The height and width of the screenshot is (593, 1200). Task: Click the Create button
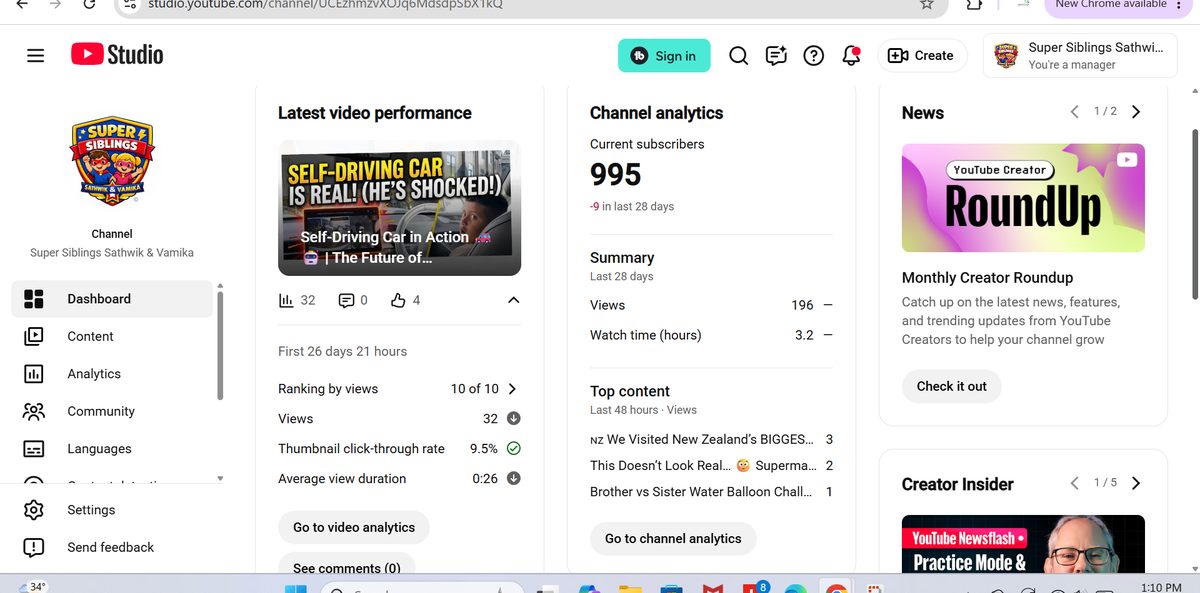click(x=922, y=56)
